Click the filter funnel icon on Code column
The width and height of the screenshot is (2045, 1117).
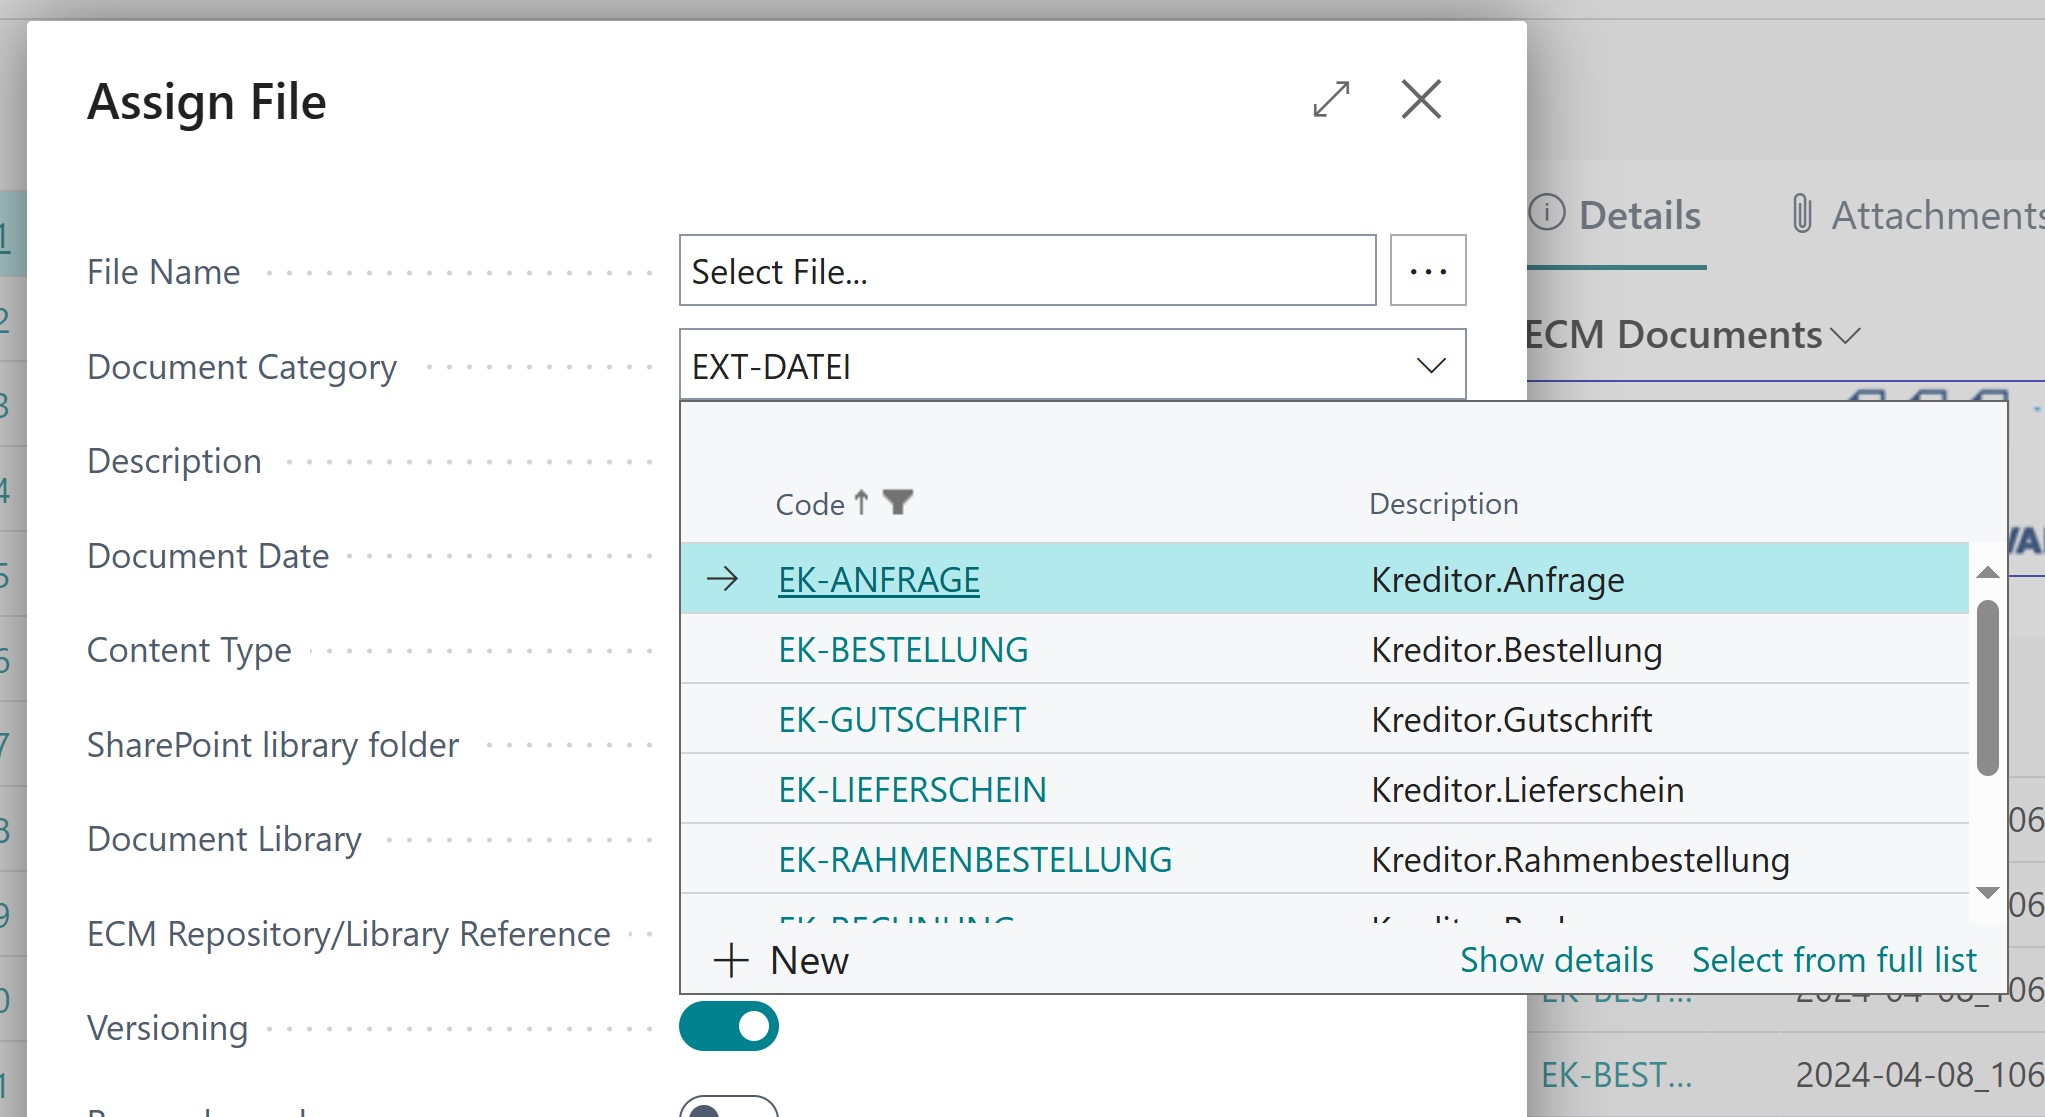tap(898, 502)
